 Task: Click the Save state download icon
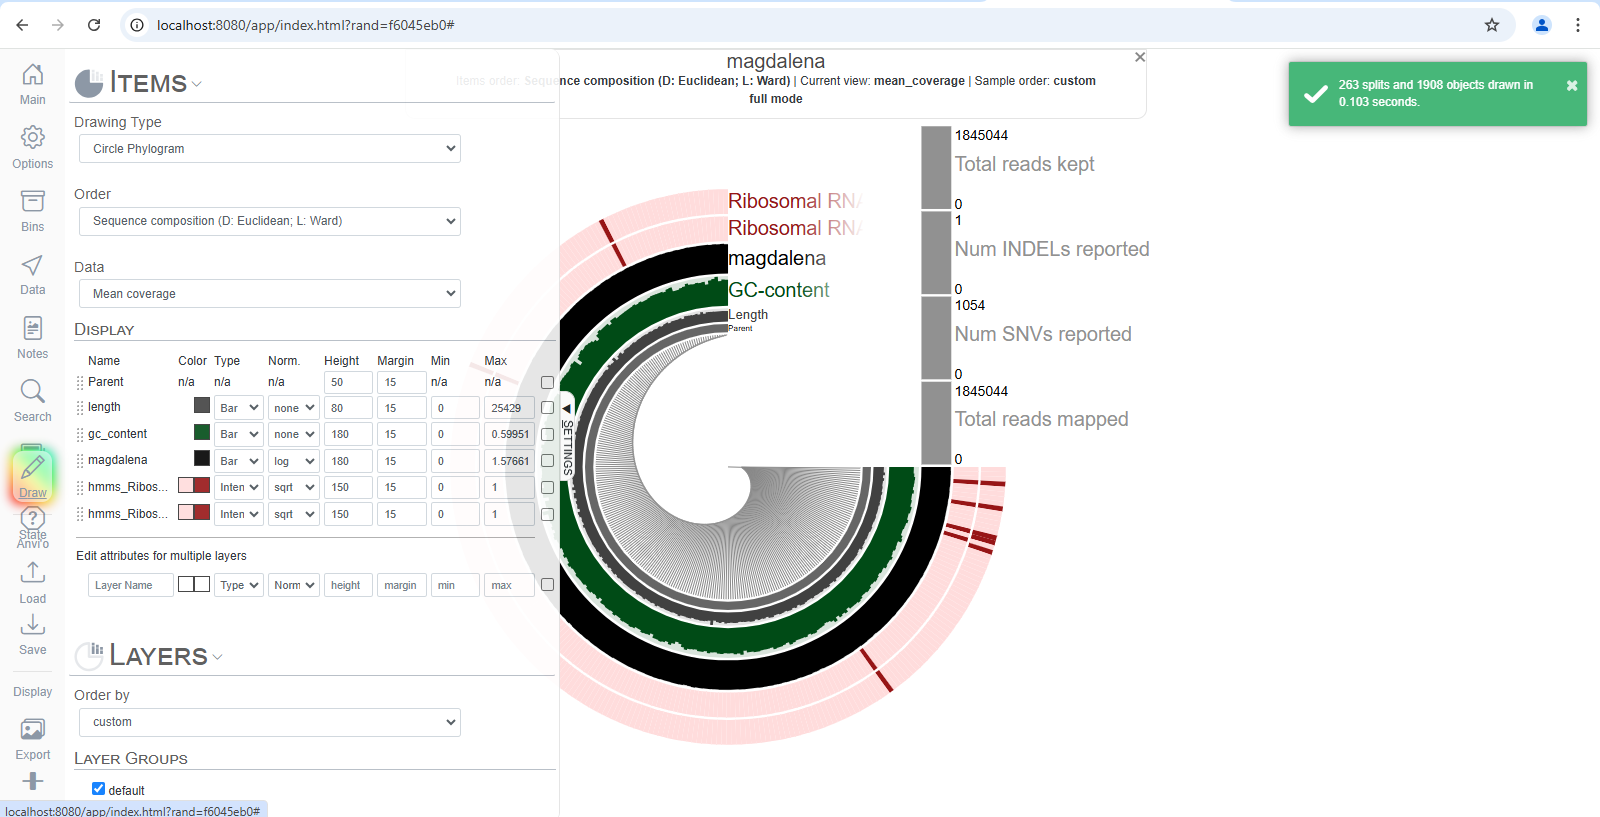pyautogui.click(x=32, y=626)
